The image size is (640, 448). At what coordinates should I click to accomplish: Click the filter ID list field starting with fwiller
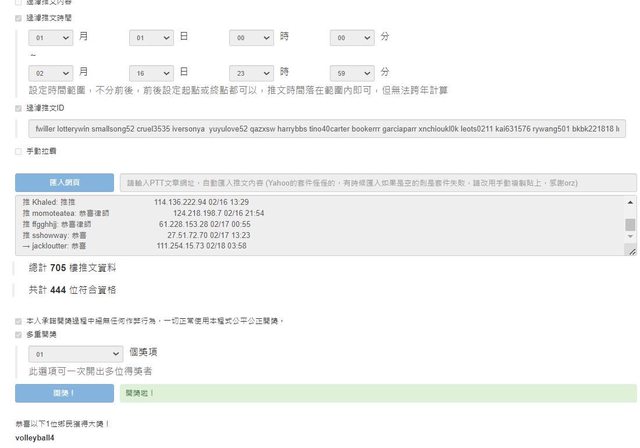tap(326, 129)
